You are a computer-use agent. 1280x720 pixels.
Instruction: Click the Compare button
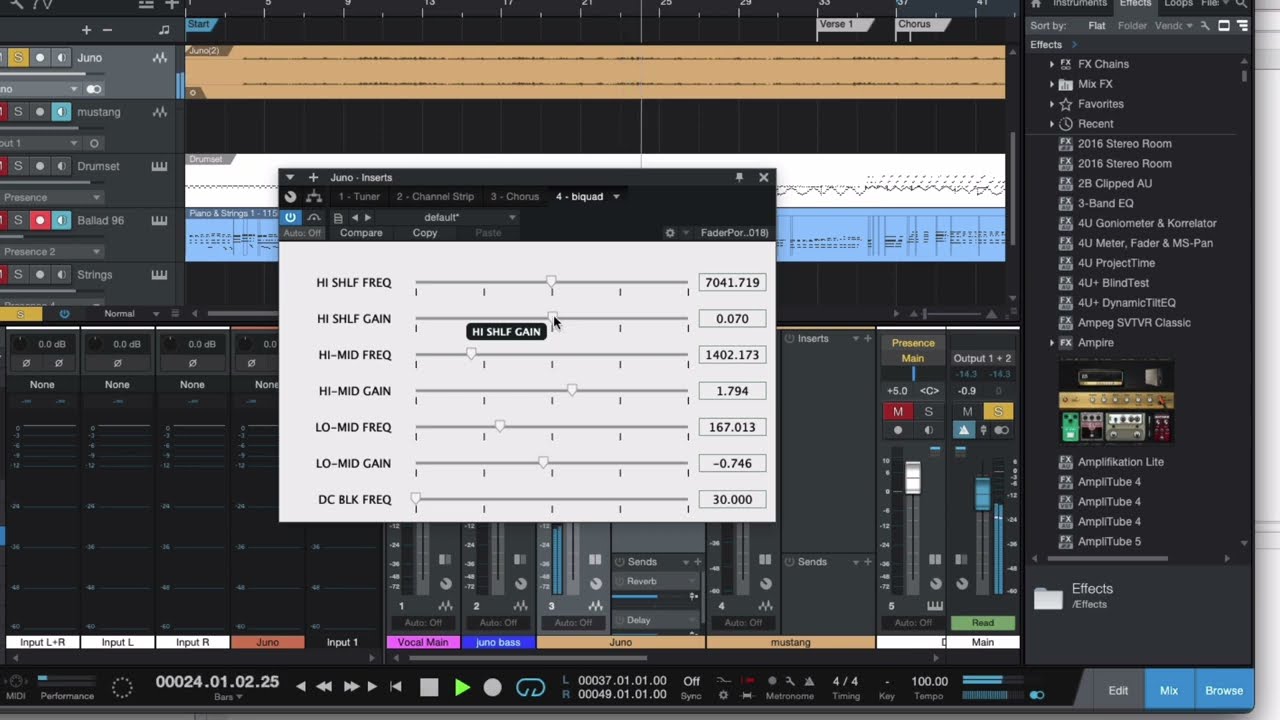click(361, 233)
